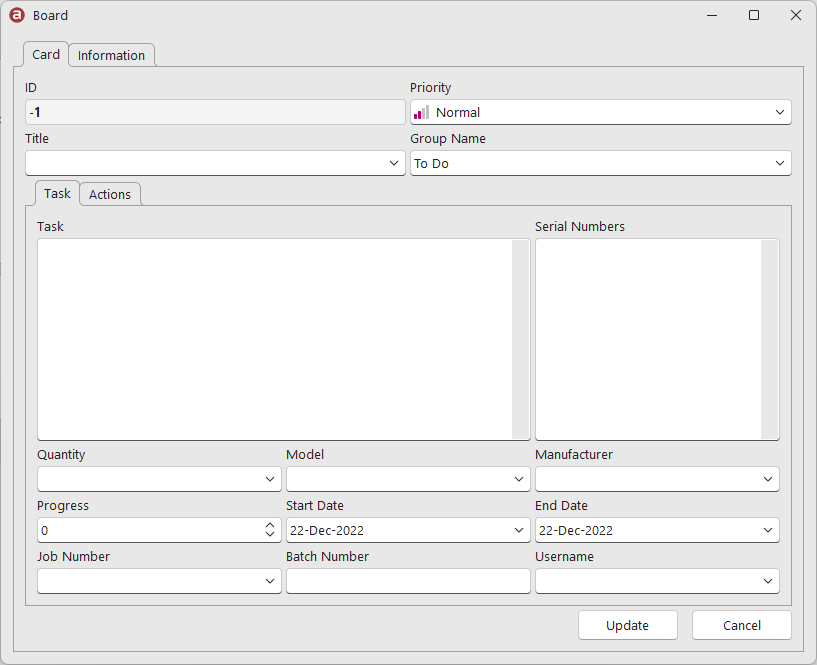This screenshot has height=665, width=817.
Task: Open the Title combo box list
Action: click(x=394, y=163)
